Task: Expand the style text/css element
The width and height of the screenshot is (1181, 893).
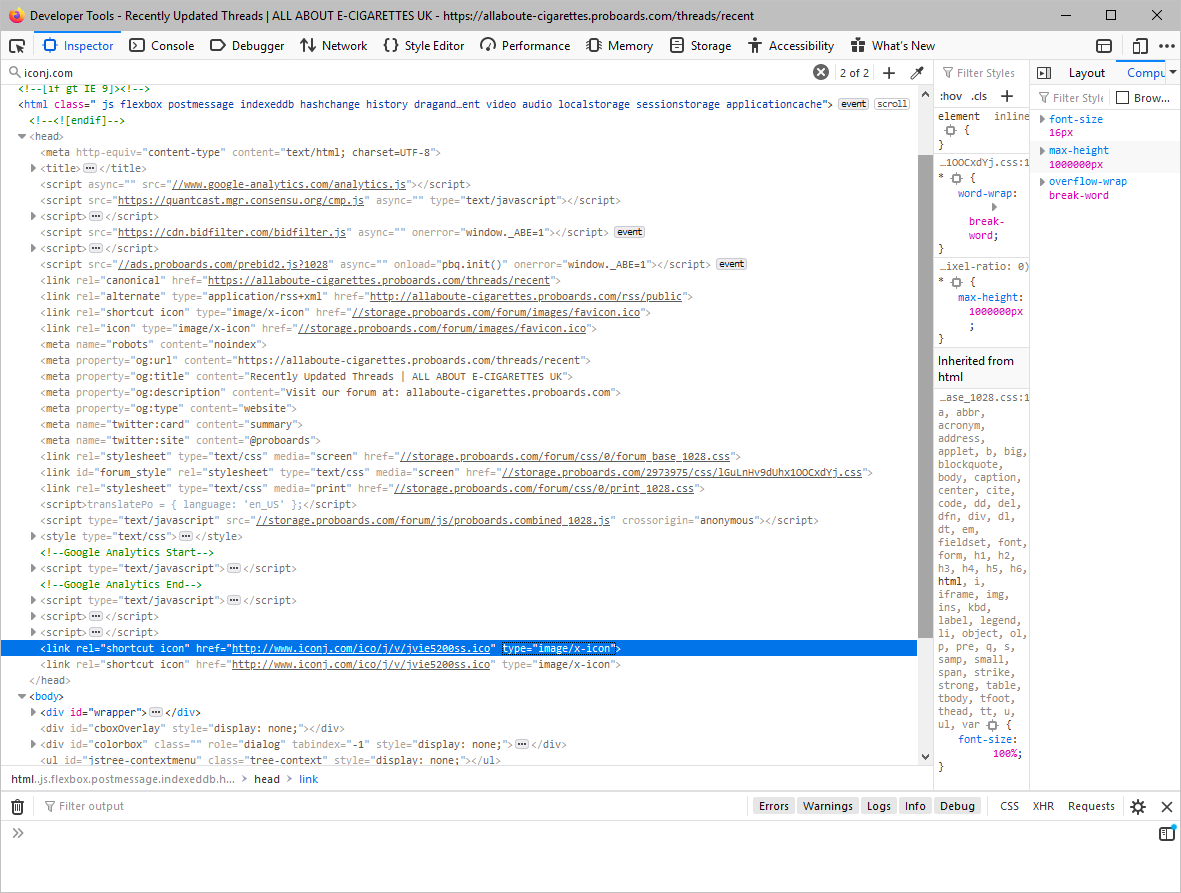Action: click(33, 536)
